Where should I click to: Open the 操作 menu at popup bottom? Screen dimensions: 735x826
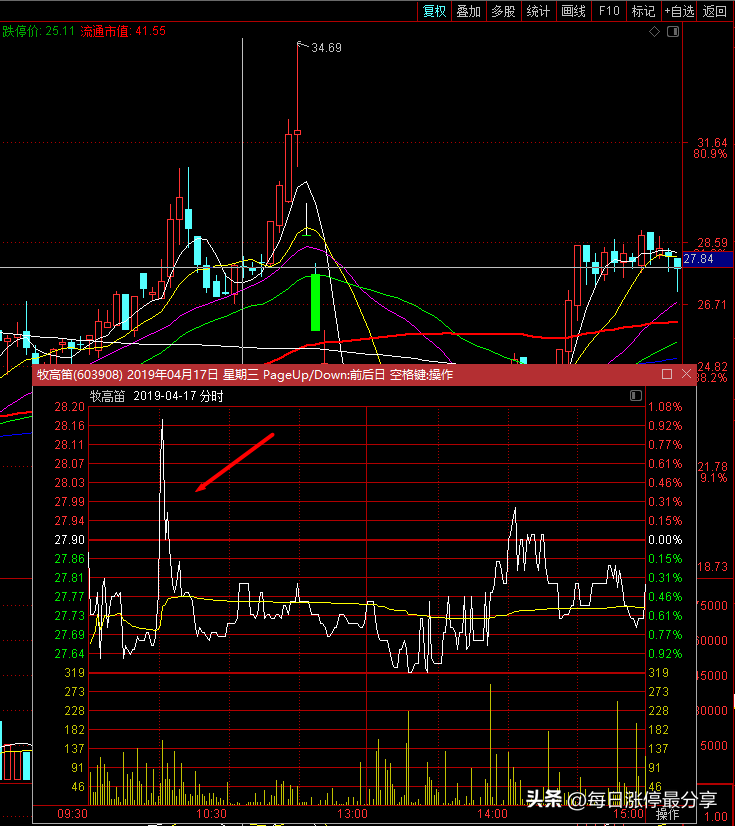[x=668, y=814]
